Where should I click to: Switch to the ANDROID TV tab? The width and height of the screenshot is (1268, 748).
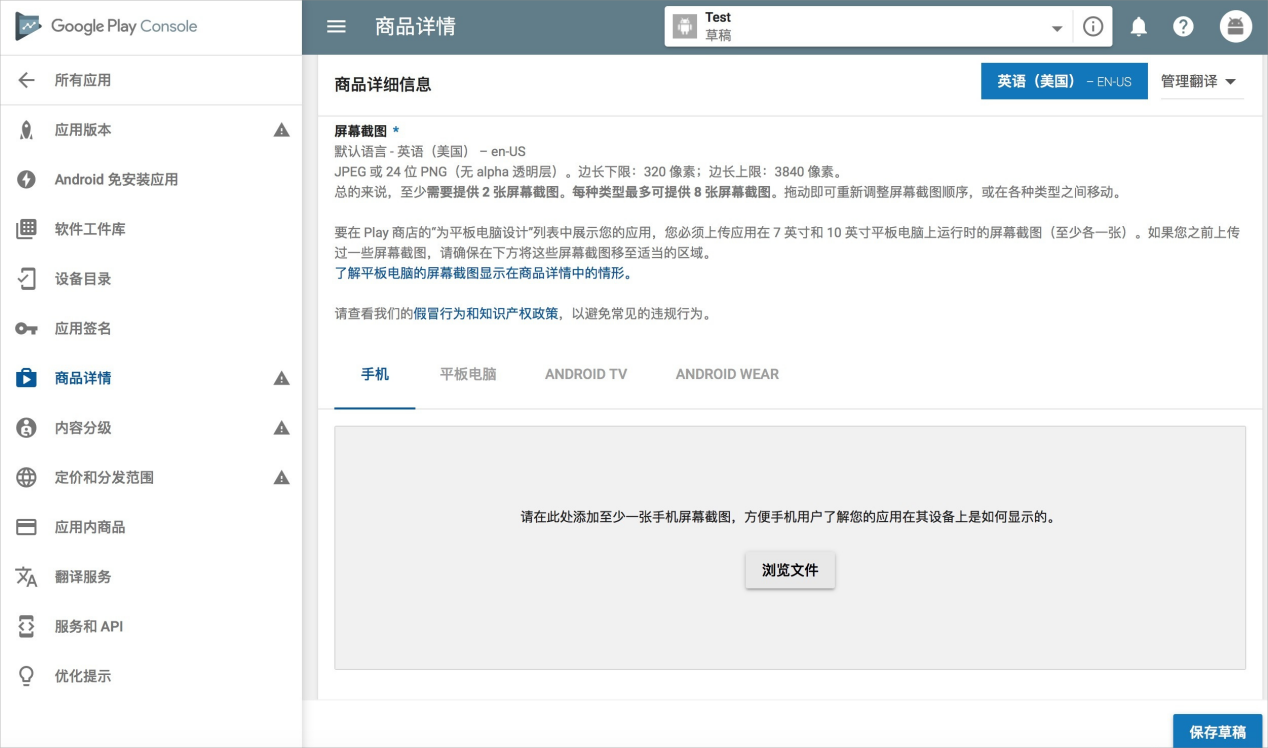[586, 374]
